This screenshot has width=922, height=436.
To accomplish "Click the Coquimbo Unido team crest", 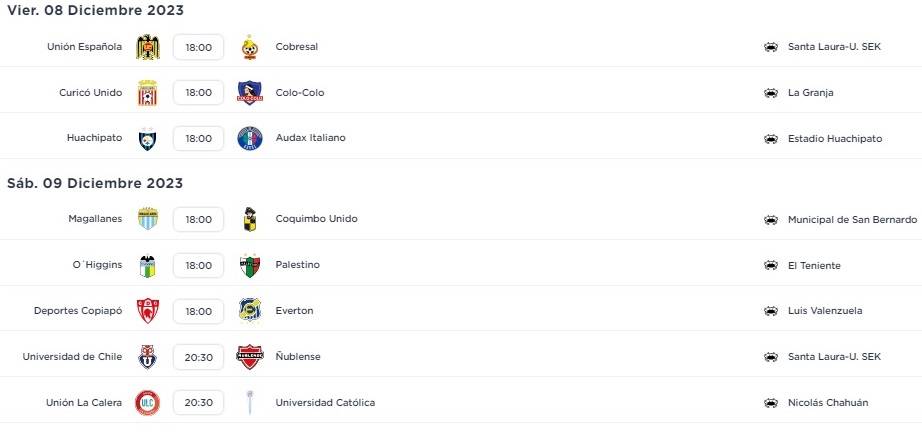I will pos(249,220).
